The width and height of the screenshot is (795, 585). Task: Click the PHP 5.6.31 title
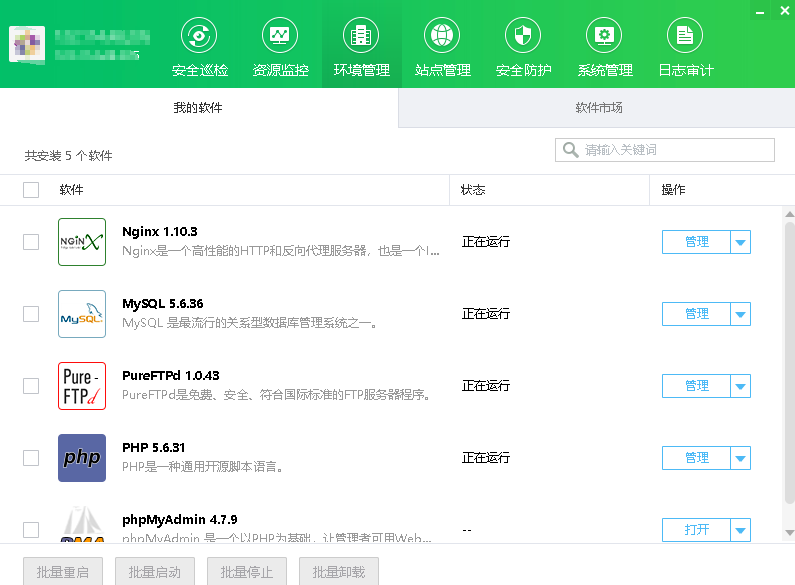pyautogui.click(x=154, y=448)
